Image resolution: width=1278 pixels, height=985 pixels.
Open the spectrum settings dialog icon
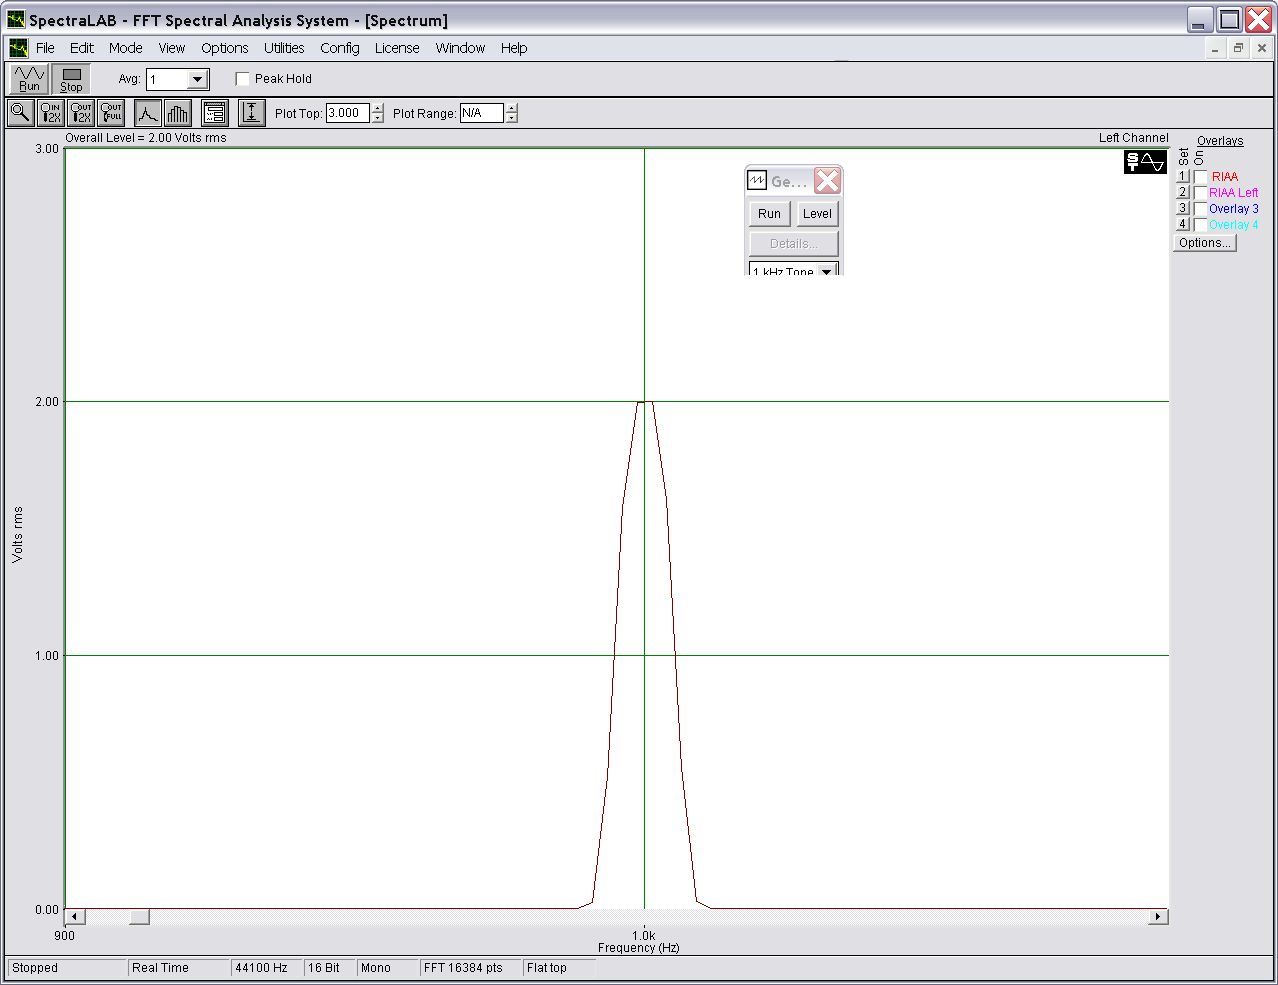click(x=215, y=113)
